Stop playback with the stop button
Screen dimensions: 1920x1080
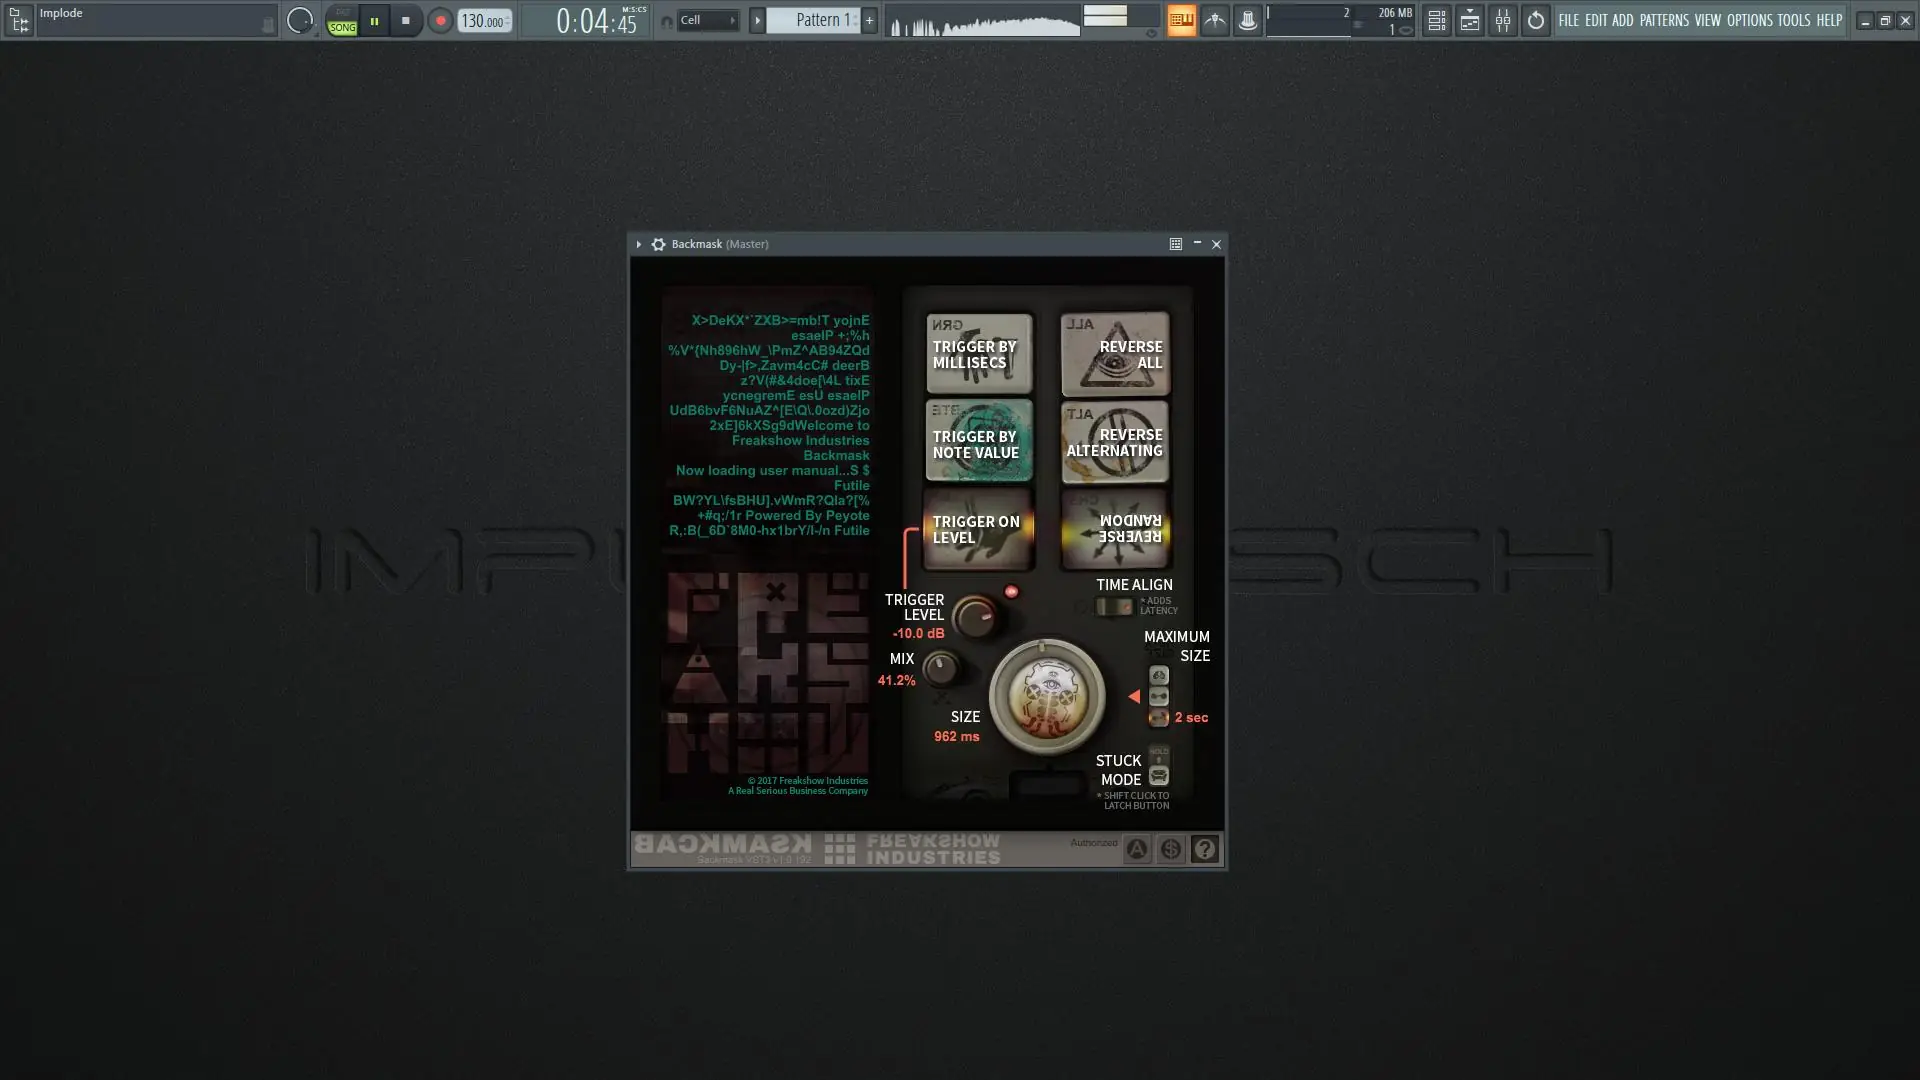(x=405, y=21)
